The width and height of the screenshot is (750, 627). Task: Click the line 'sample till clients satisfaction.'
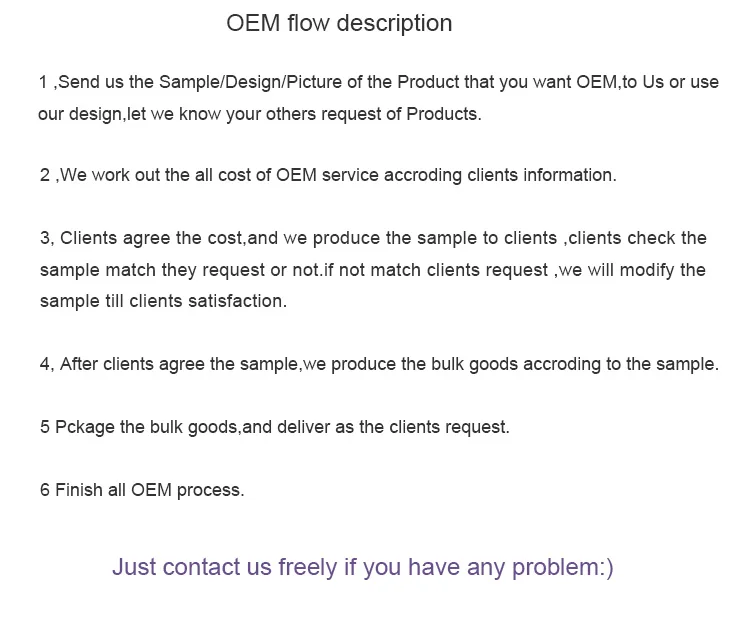click(164, 301)
